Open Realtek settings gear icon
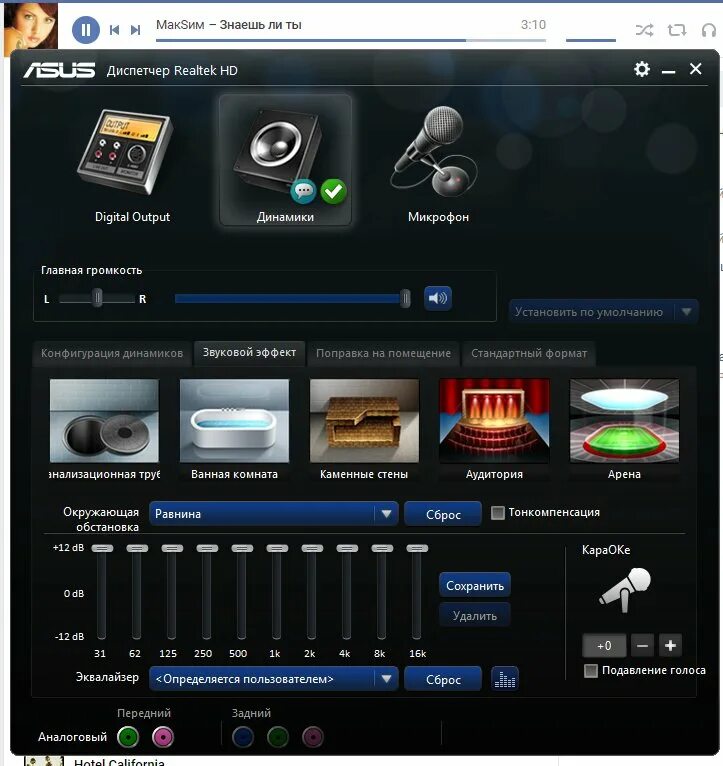 pos(641,69)
